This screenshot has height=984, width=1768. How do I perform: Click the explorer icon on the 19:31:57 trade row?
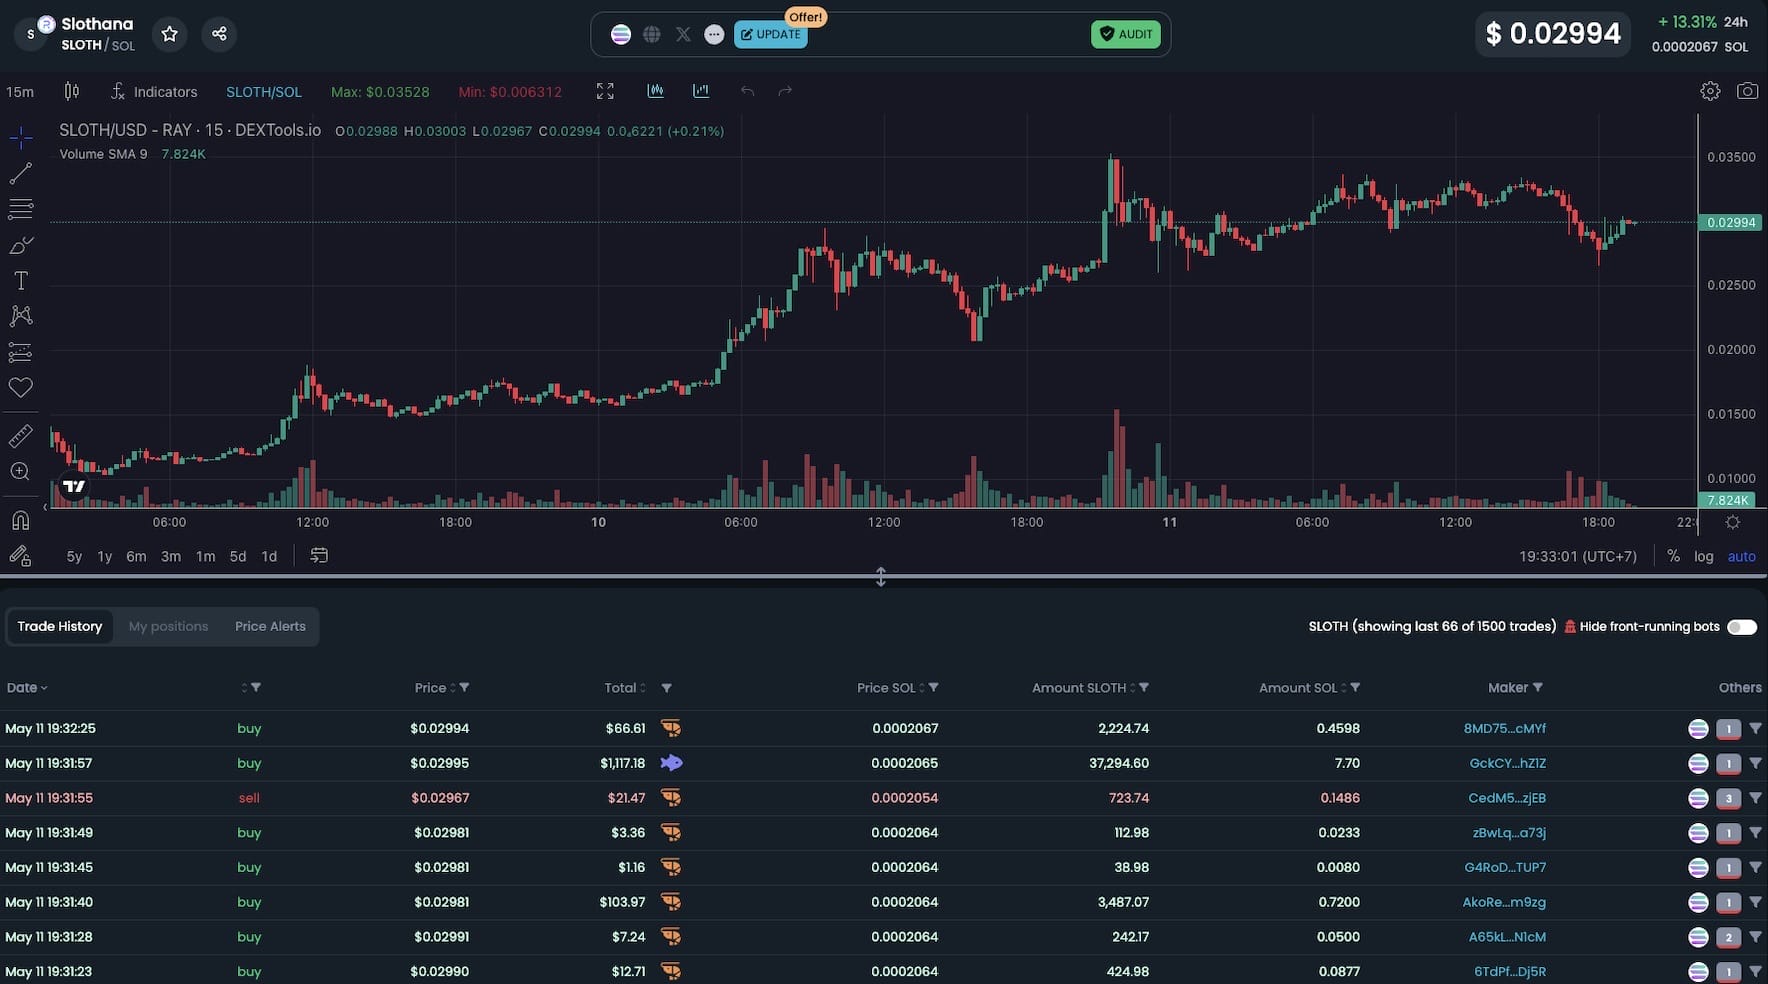[x=1698, y=764]
